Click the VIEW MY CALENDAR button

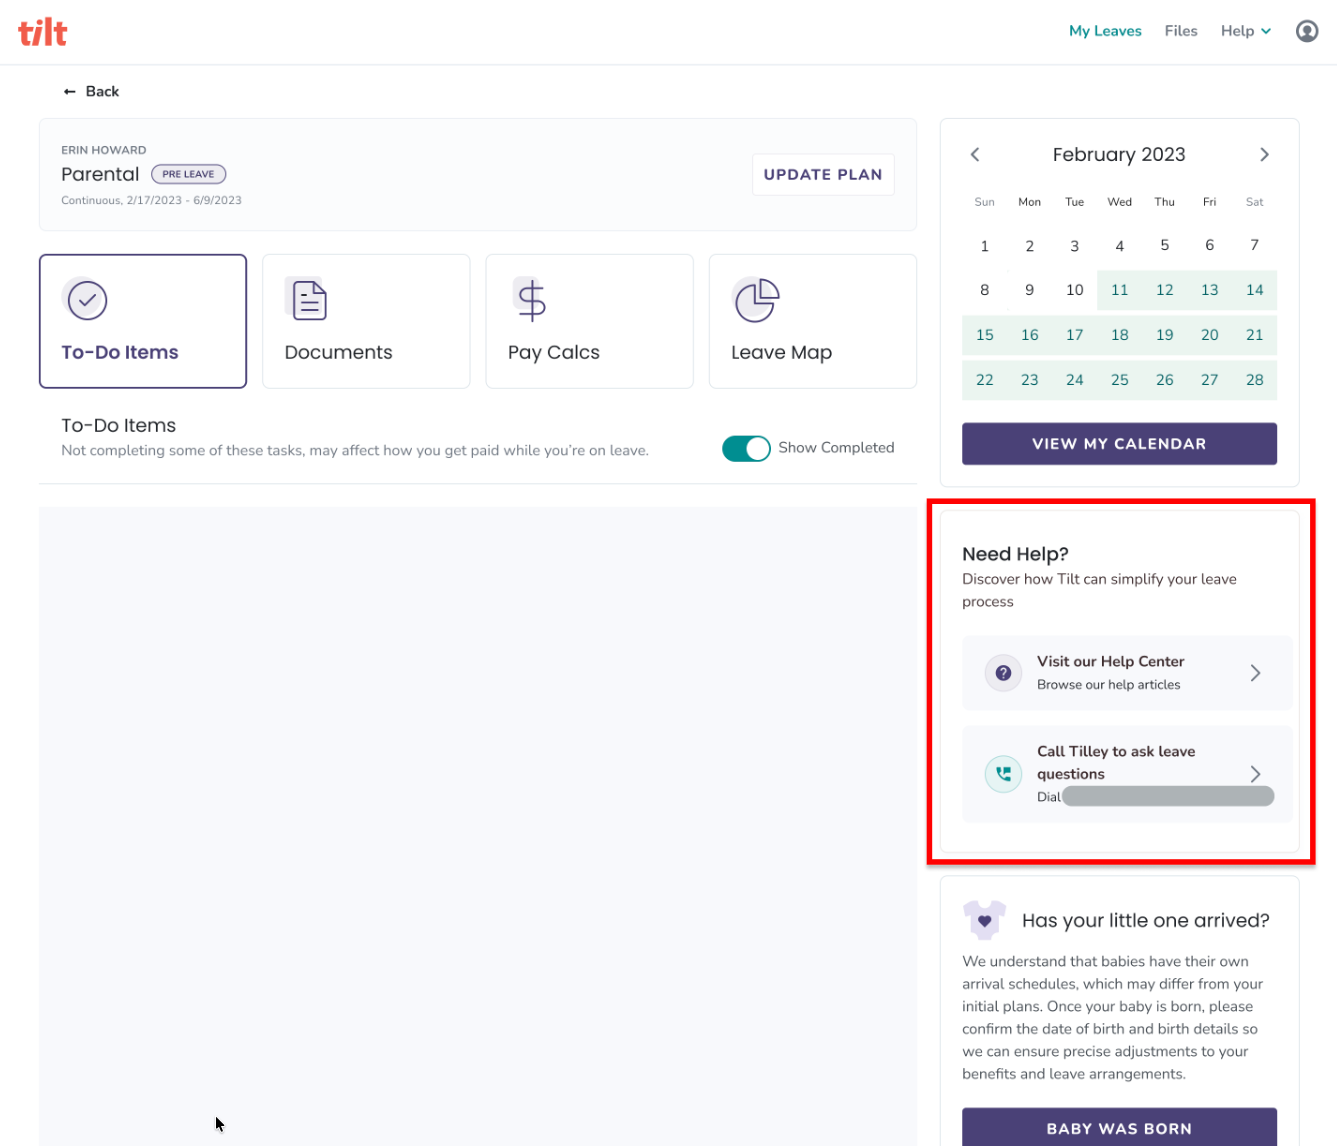coord(1119,444)
